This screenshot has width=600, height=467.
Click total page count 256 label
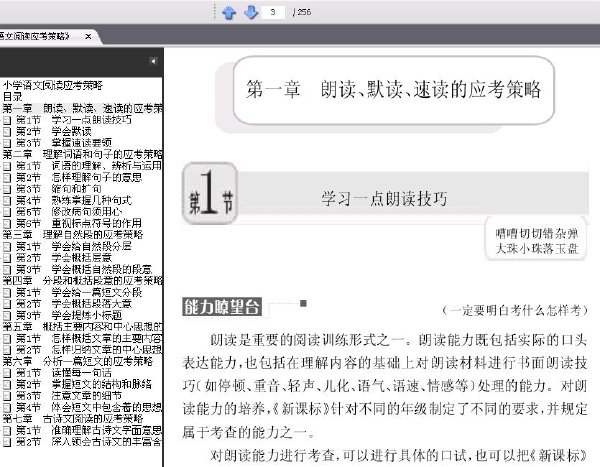(x=304, y=12)
